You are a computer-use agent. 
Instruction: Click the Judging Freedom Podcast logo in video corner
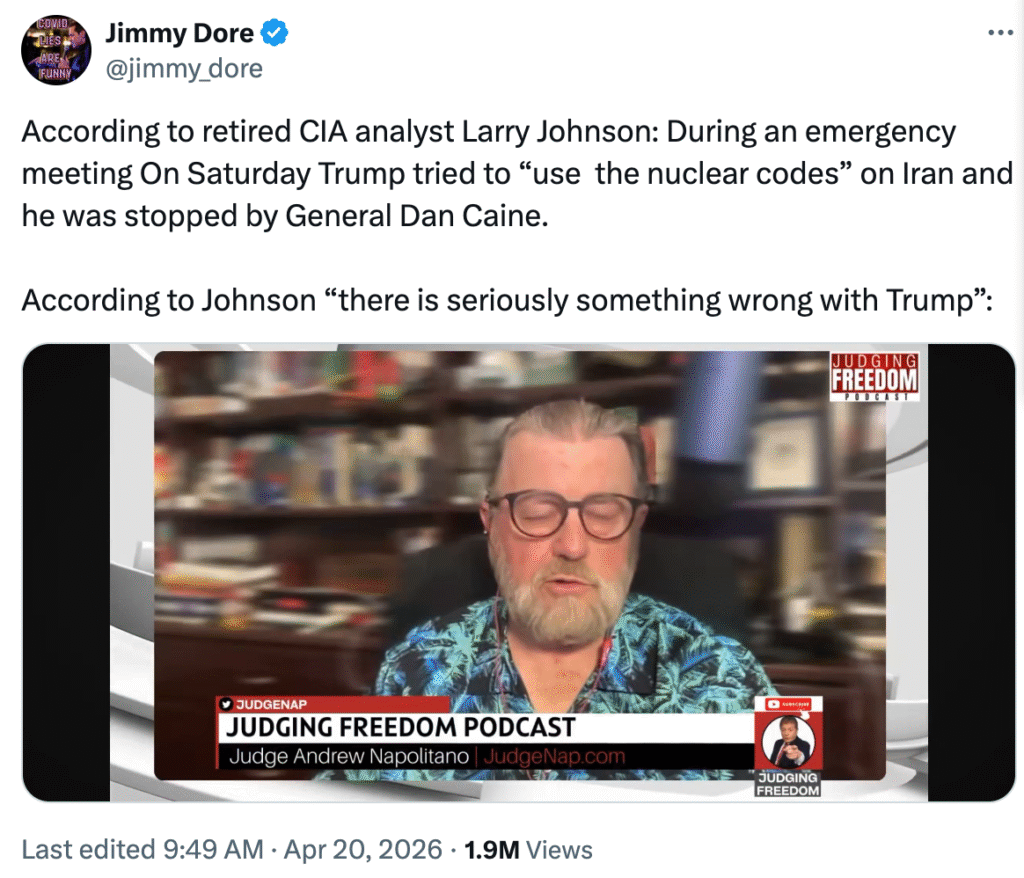click(874, 376)
